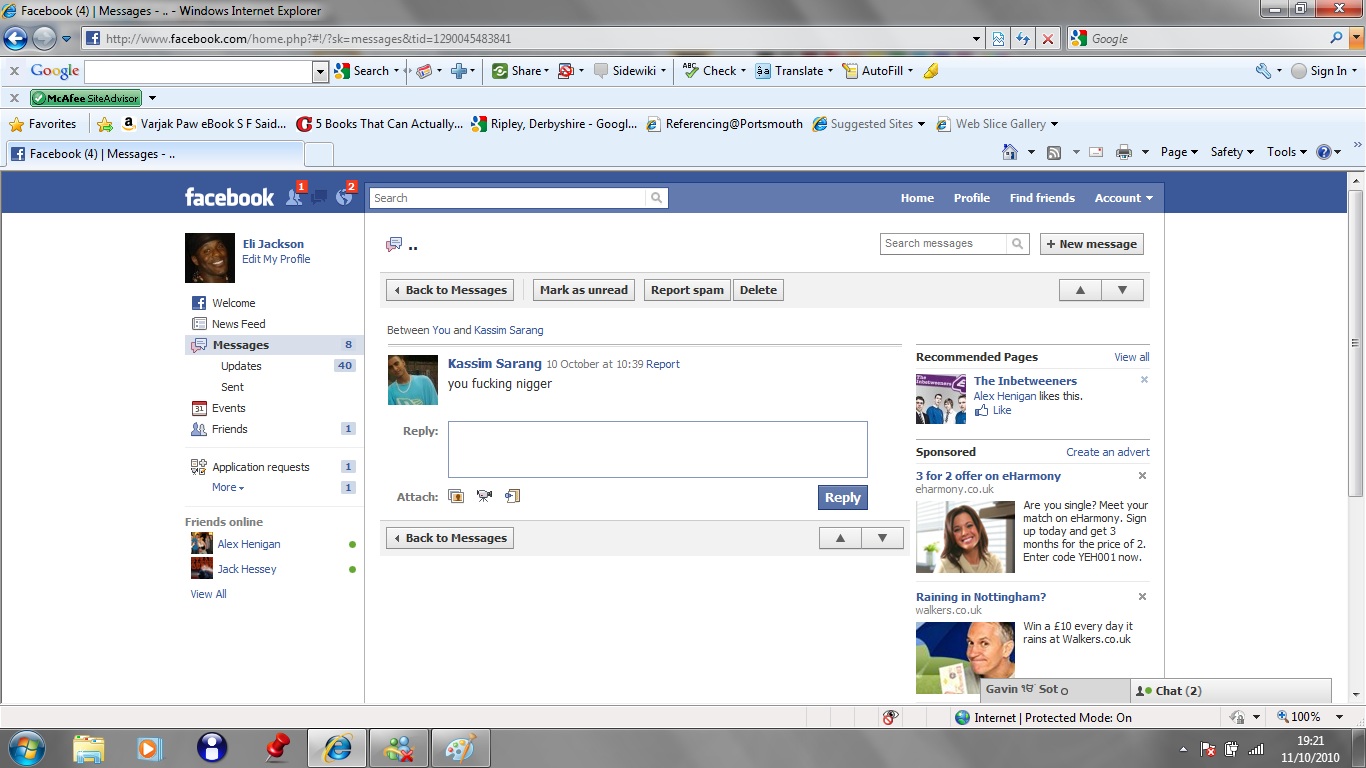Click the Internet Explorer refresh icon

tap(1022, 39)
